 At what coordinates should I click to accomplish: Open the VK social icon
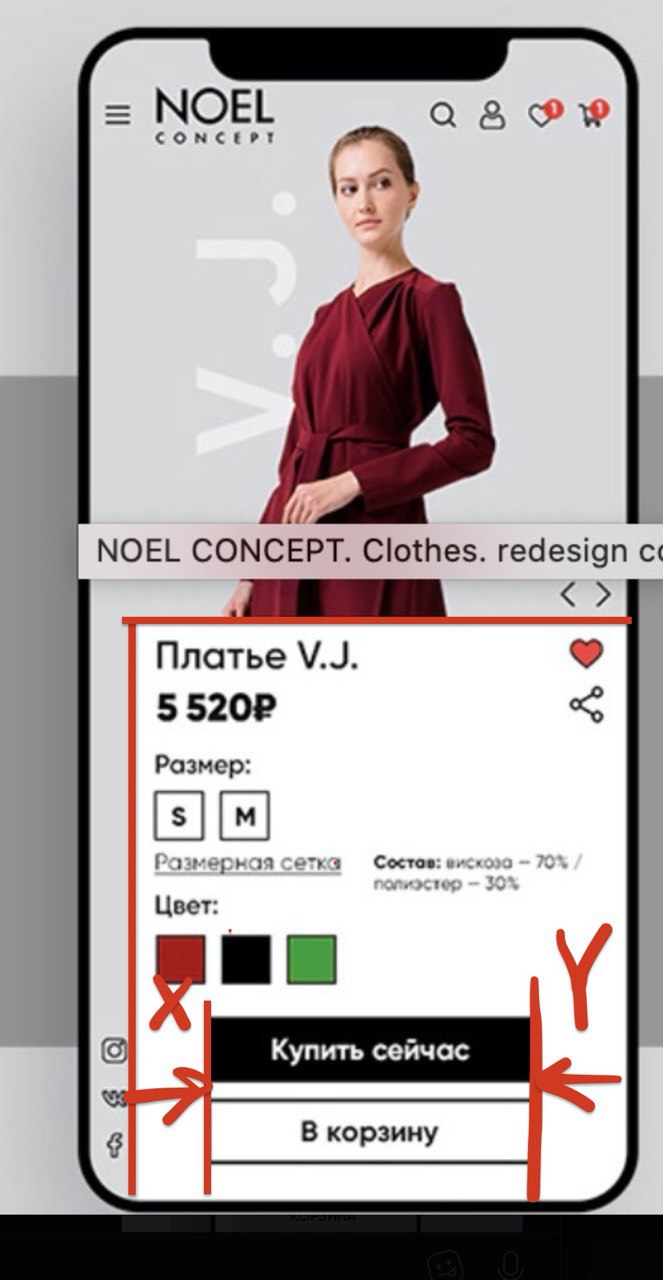point(114,1097)
